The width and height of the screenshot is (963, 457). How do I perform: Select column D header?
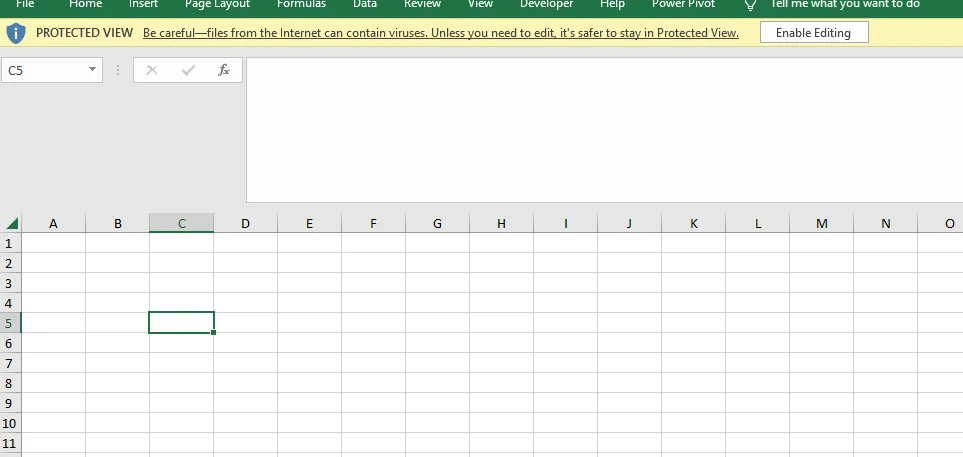click(x=245, y=224)
